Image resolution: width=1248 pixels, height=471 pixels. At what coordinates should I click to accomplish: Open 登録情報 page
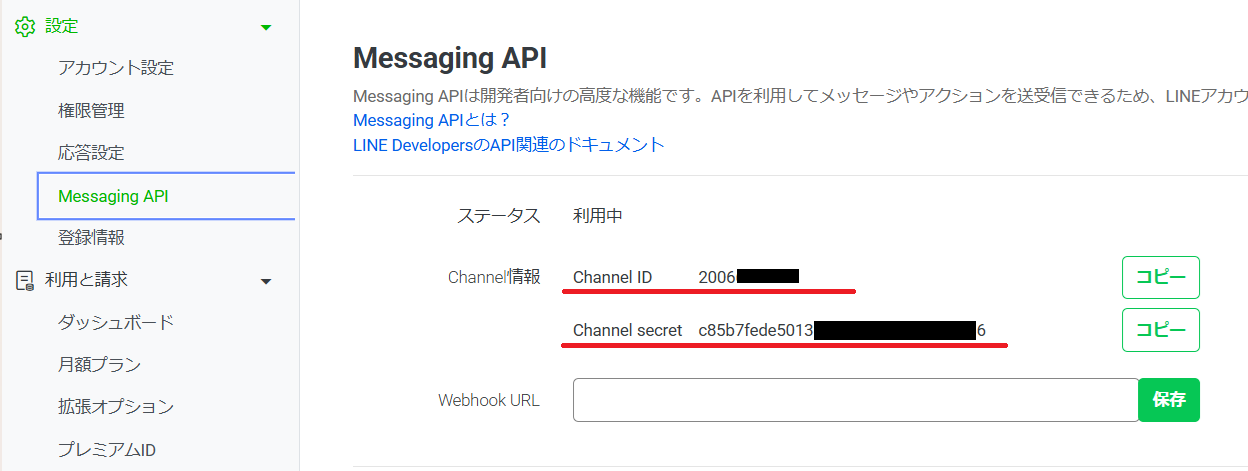[91, 238]
